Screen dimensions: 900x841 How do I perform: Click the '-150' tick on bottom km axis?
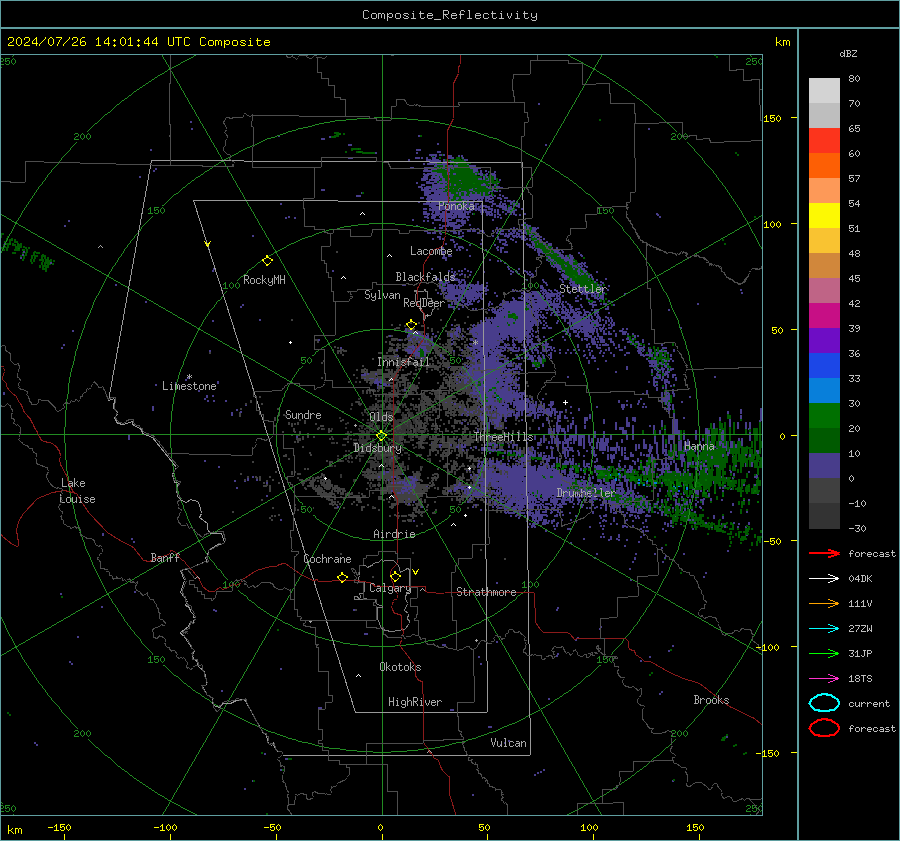[59, 827]
